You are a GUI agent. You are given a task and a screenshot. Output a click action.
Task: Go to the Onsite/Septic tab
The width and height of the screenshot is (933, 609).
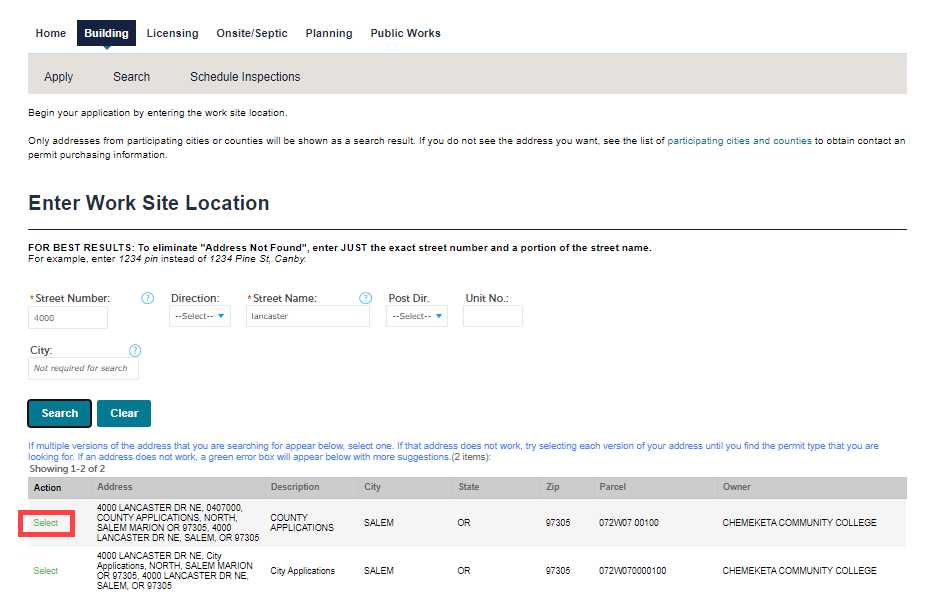(x=252, y=33)
